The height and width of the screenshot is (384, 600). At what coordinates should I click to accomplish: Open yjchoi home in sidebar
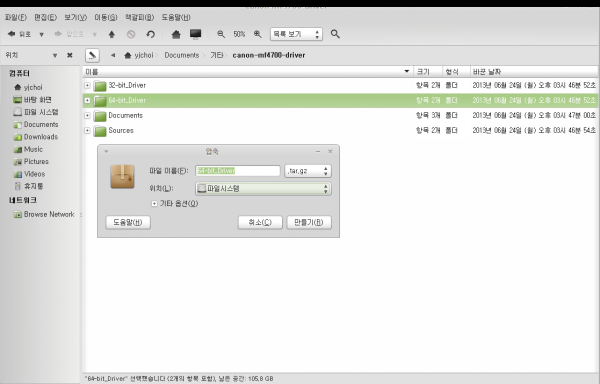[x=28, y=88]
